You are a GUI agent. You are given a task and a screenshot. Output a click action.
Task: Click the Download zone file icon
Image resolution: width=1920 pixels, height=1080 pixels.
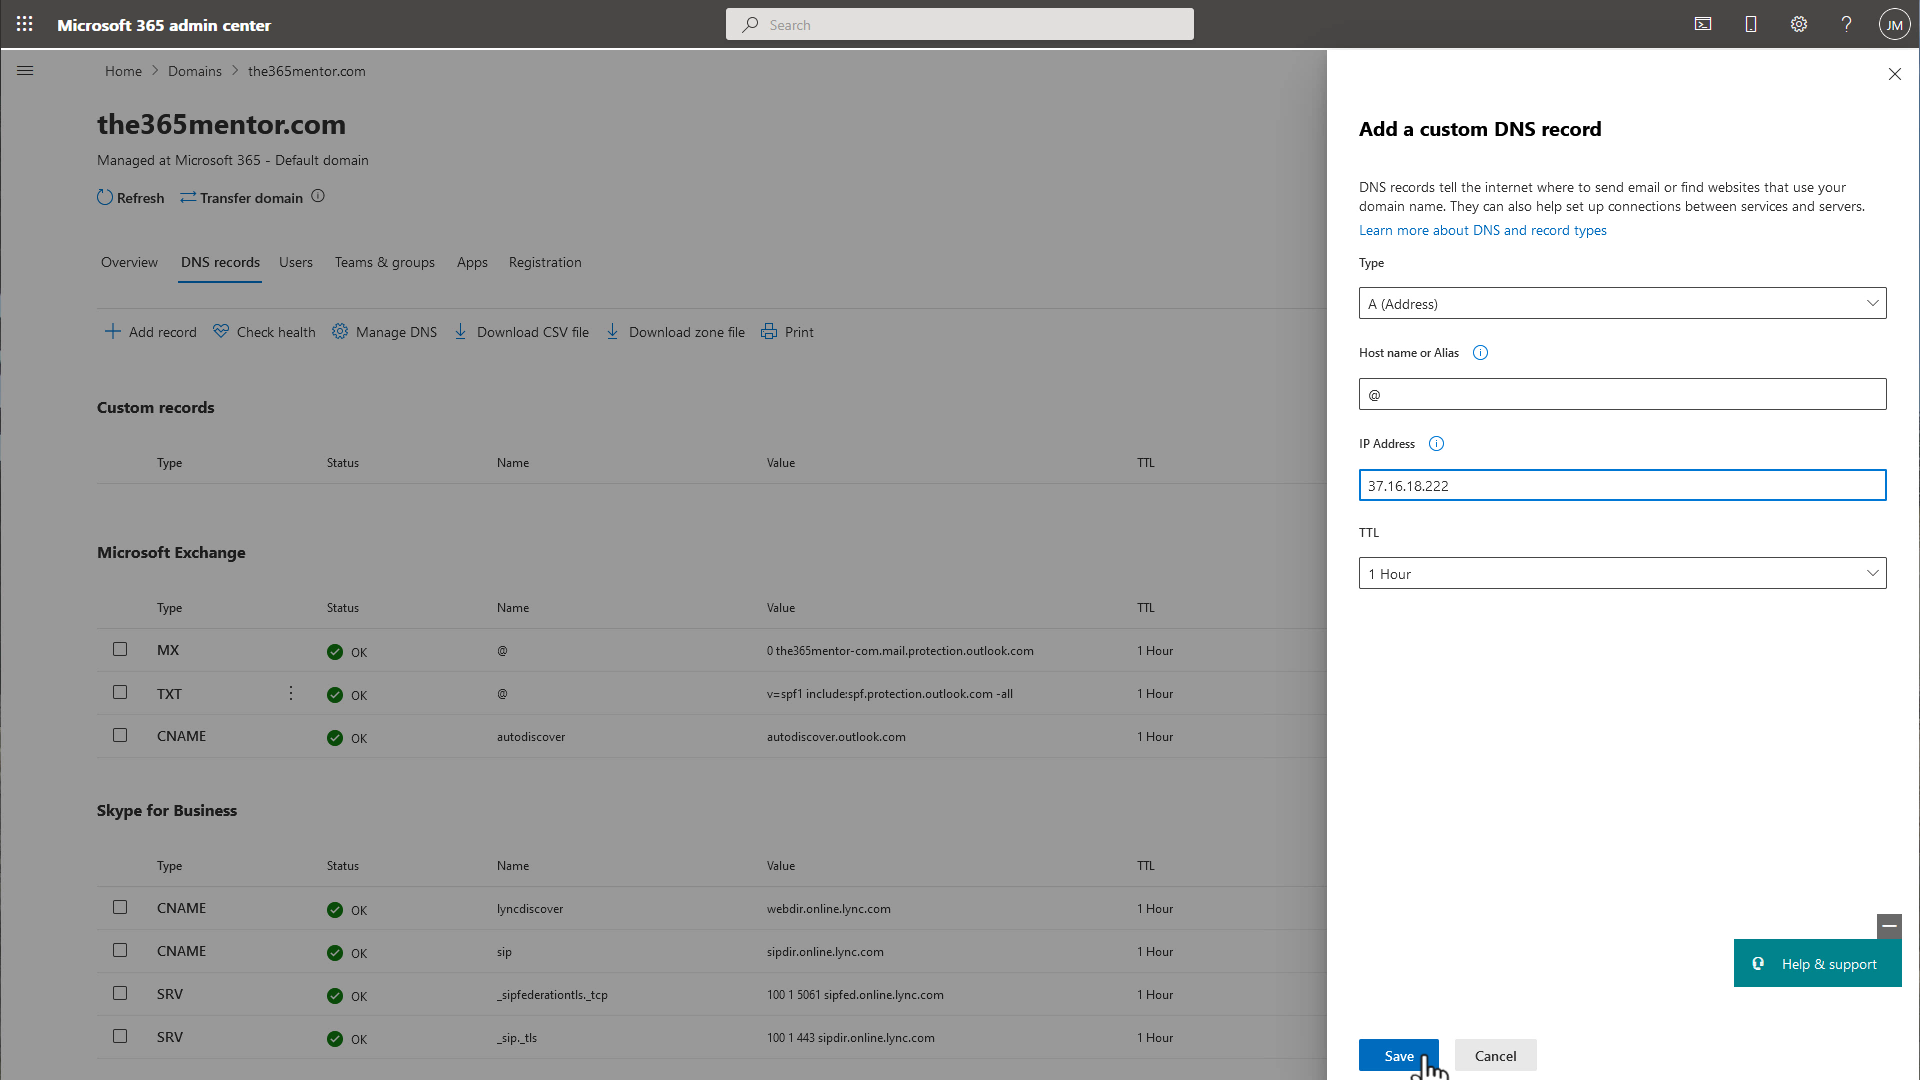[613, 331]
